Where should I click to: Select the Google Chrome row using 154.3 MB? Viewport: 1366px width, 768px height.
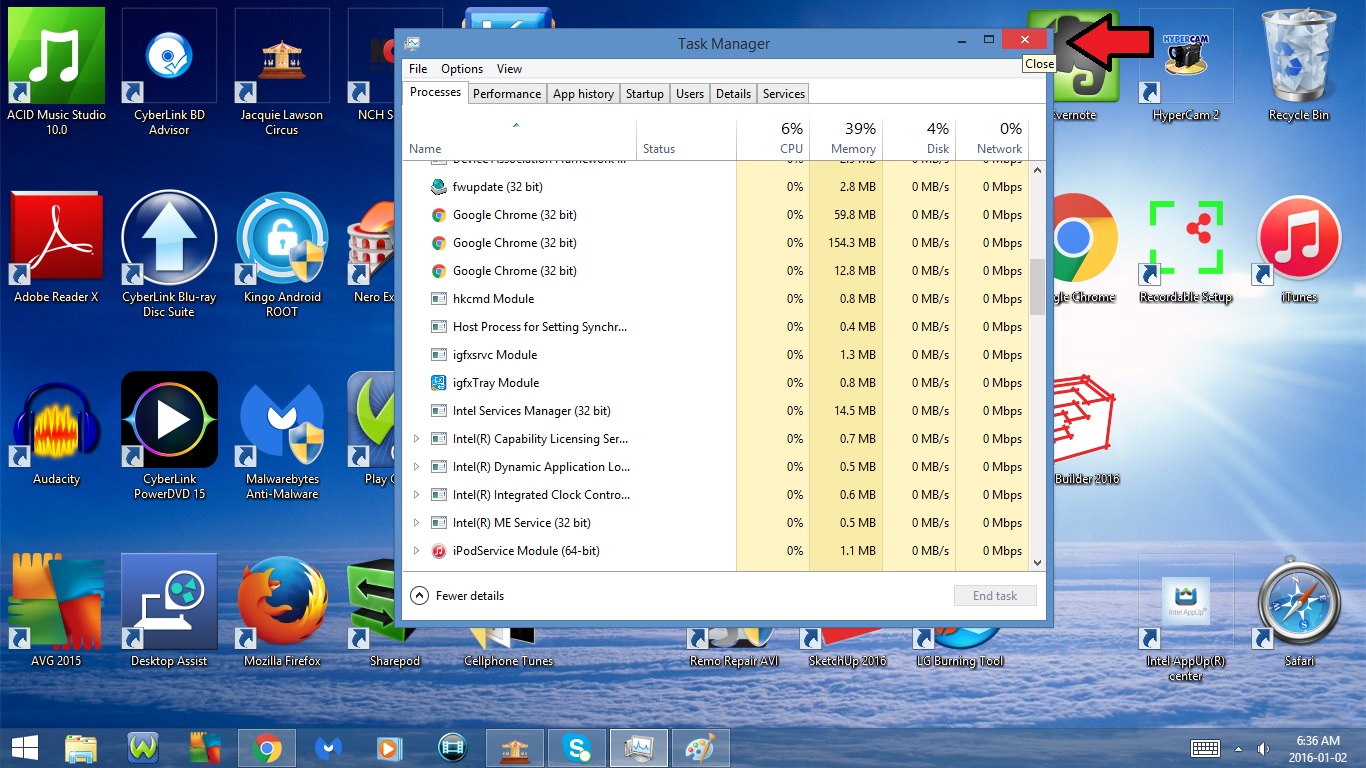coord(716,243)
